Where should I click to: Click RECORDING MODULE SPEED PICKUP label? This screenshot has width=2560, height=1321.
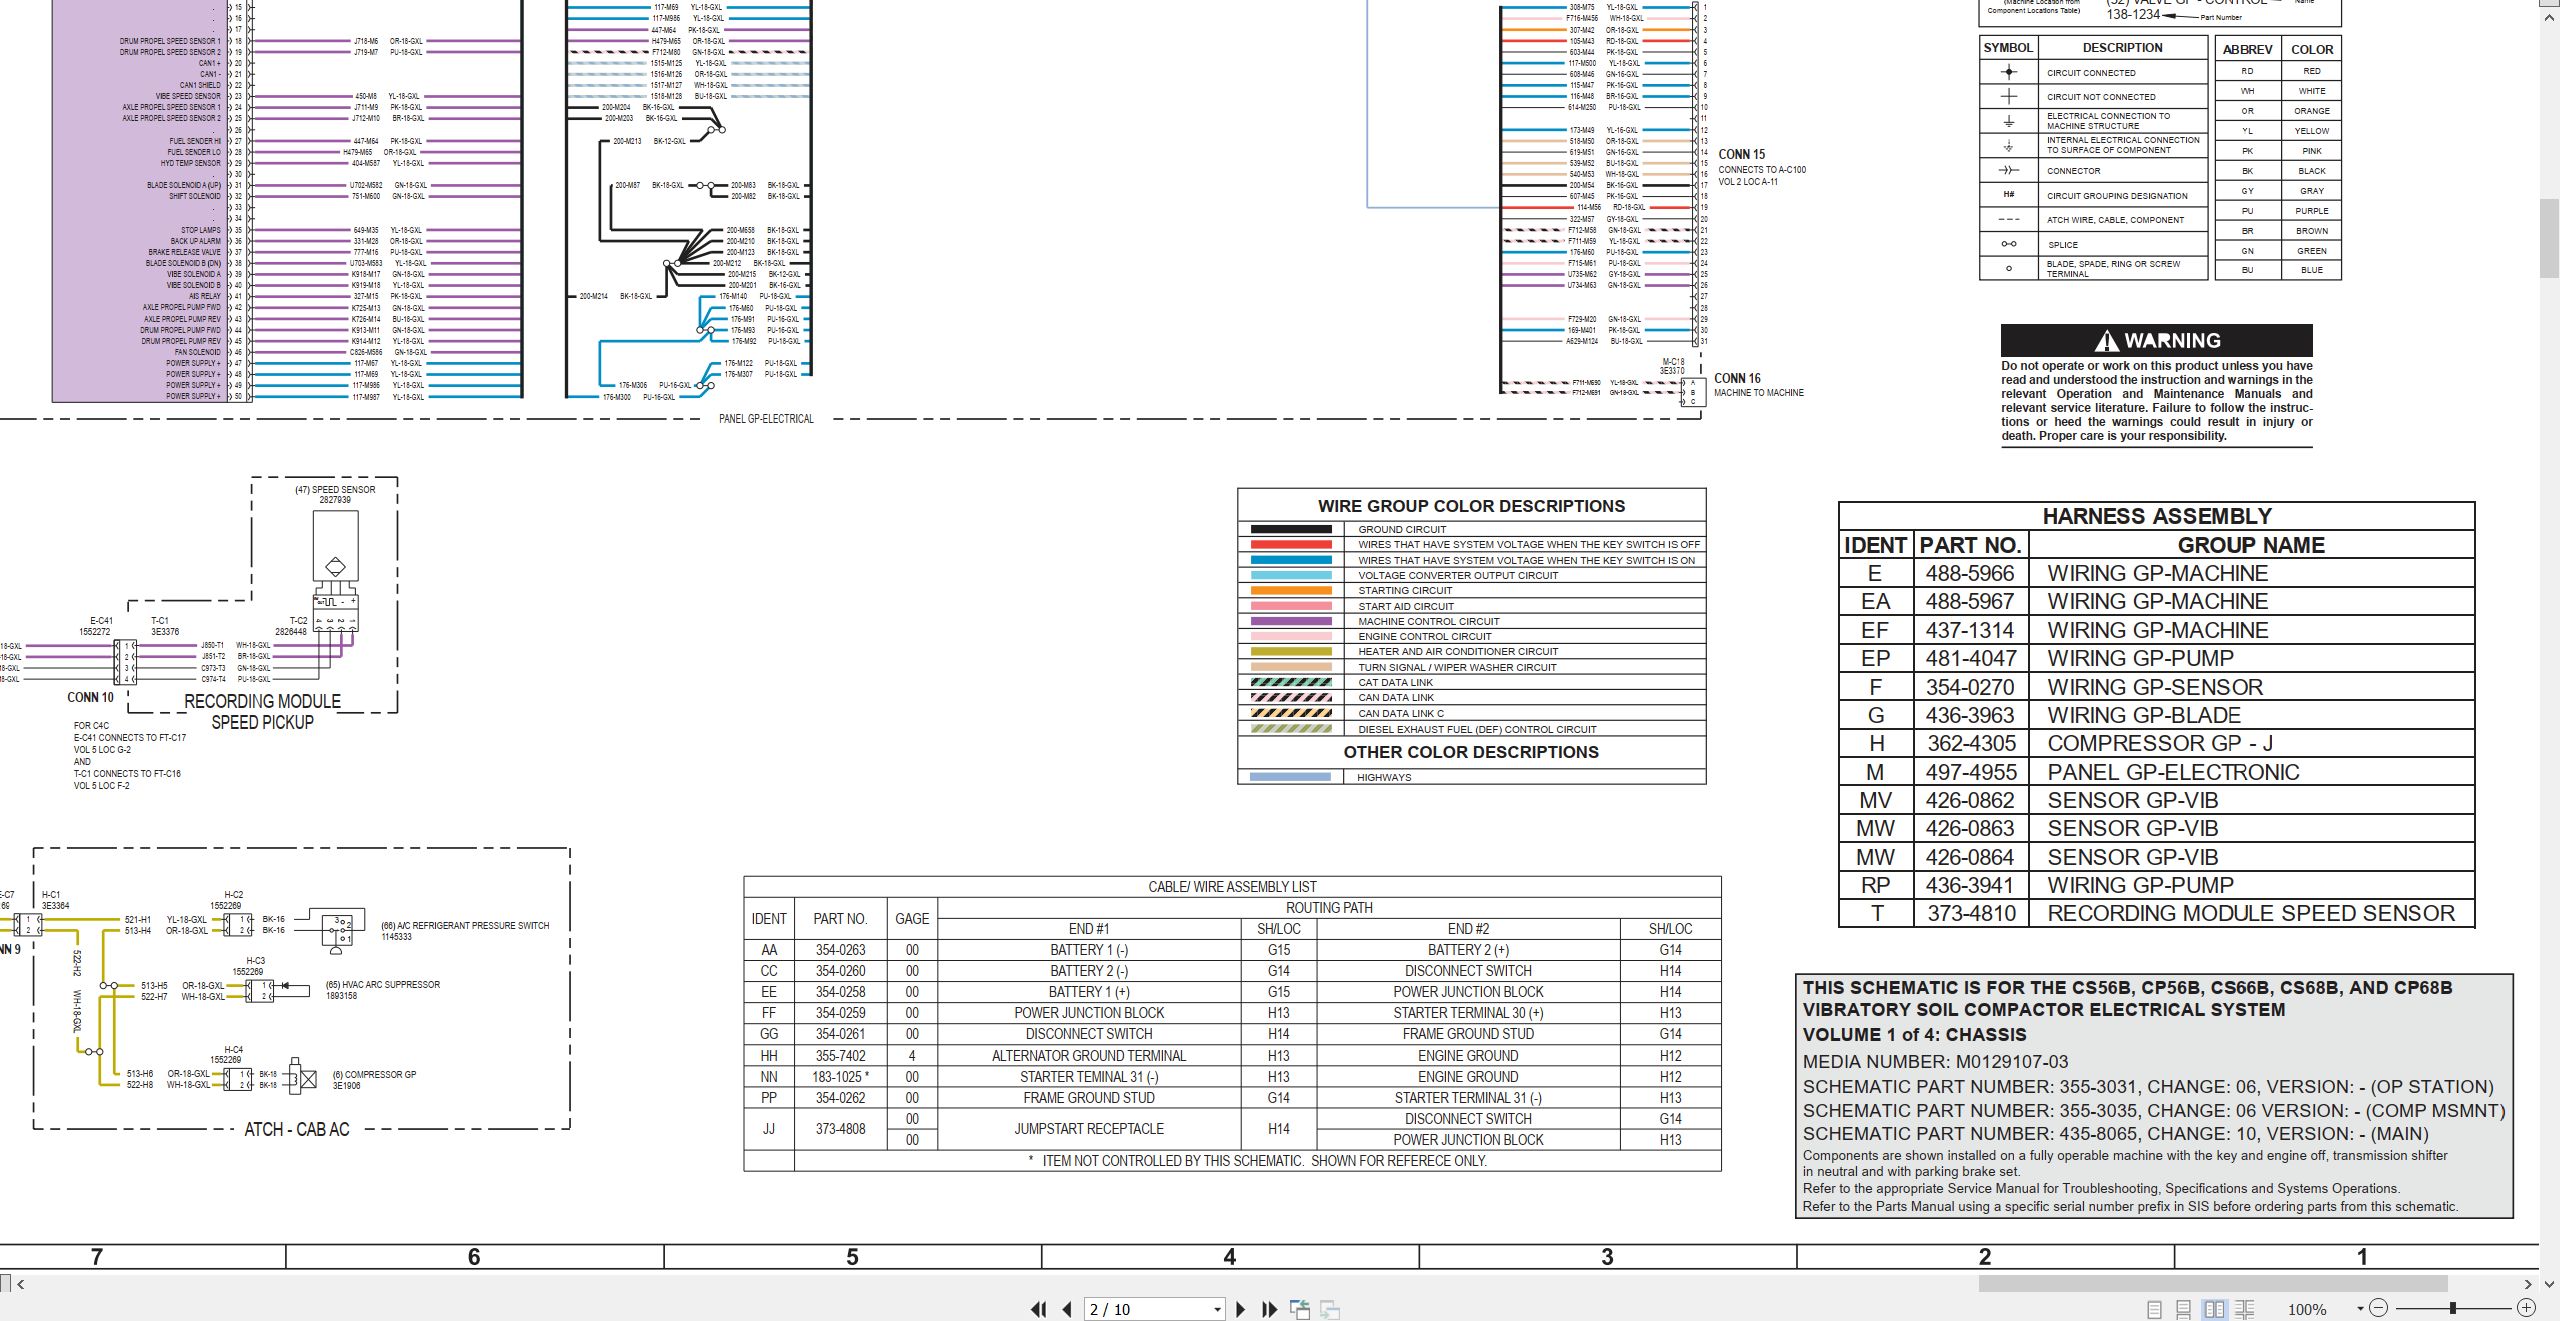(262, 712)
